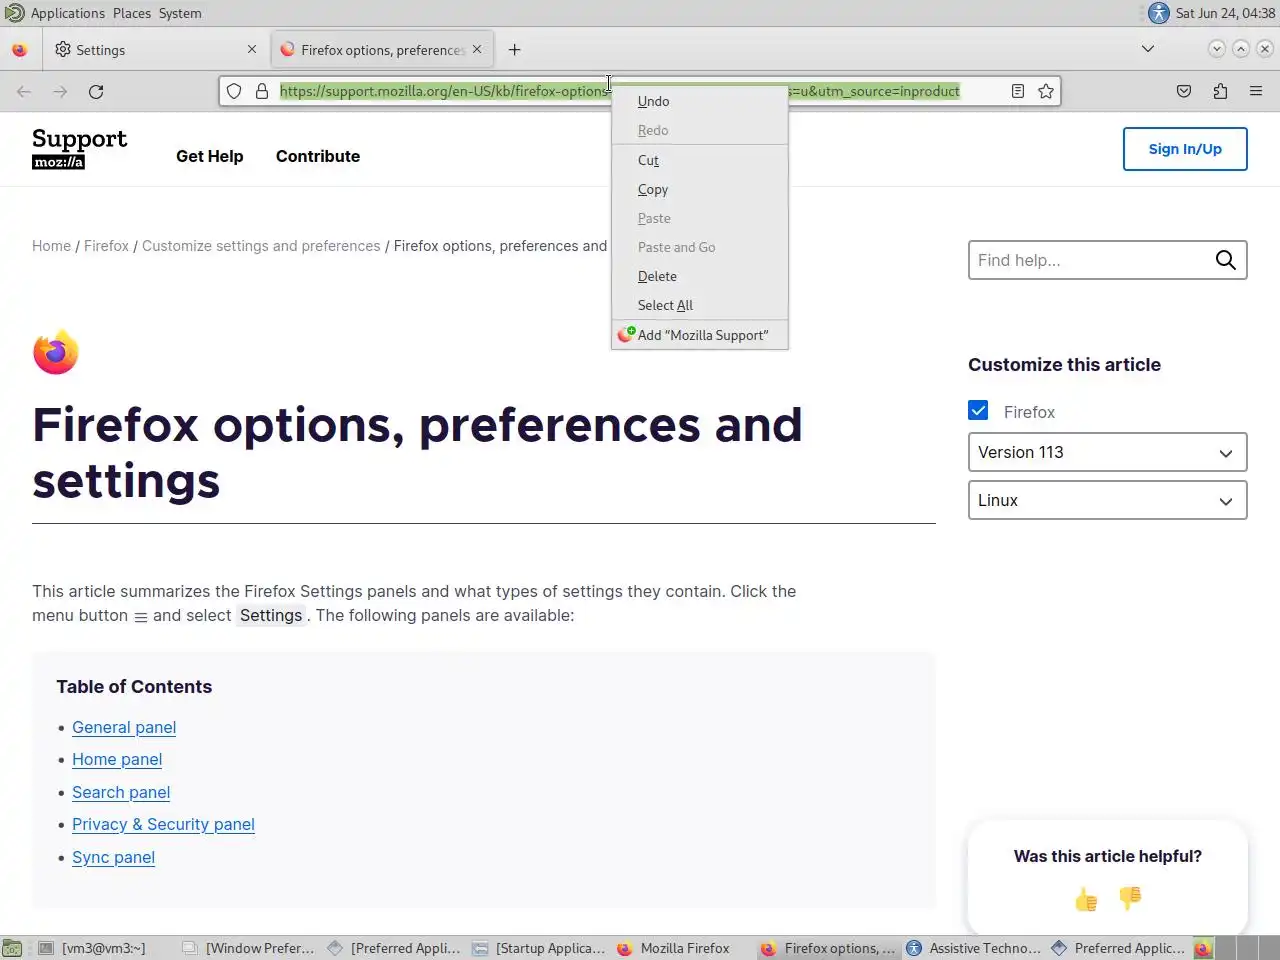Follow the Privacy & Security panel link
The width and height of the screenshot is (1280, 960).
click(x=163, y=824)
